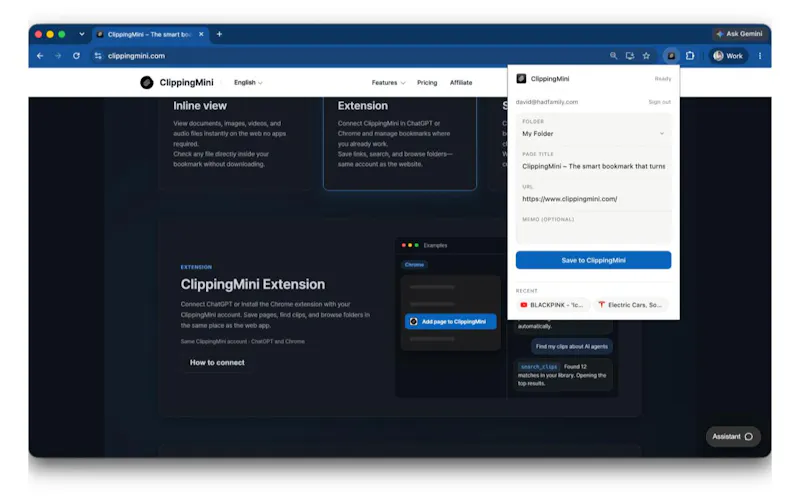Viewport: 800px width, 500px height.
Task: Open site information icon beside the URL
Action: click(x=97, y=56)
